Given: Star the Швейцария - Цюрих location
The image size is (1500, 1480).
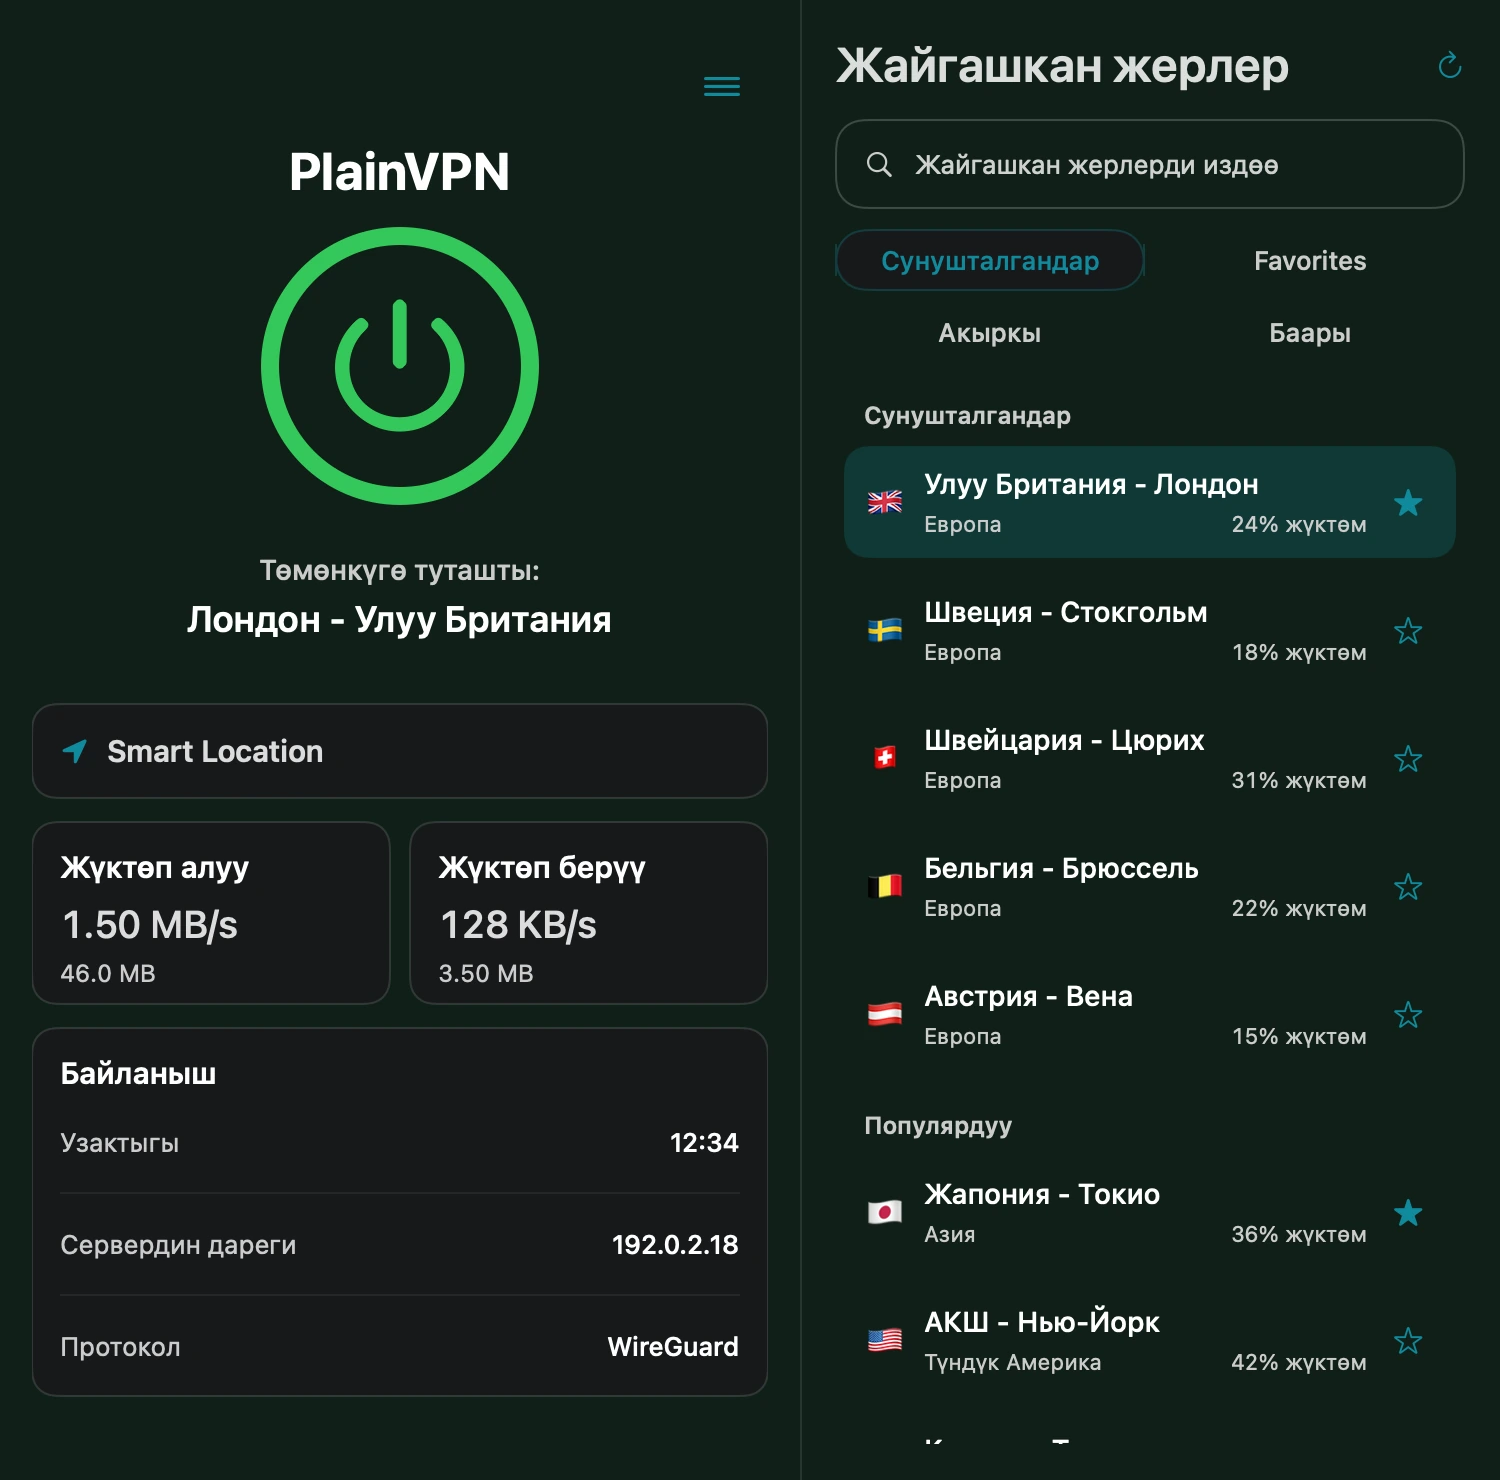Looking at the screenshot, I should click(x=1408, y=758).
